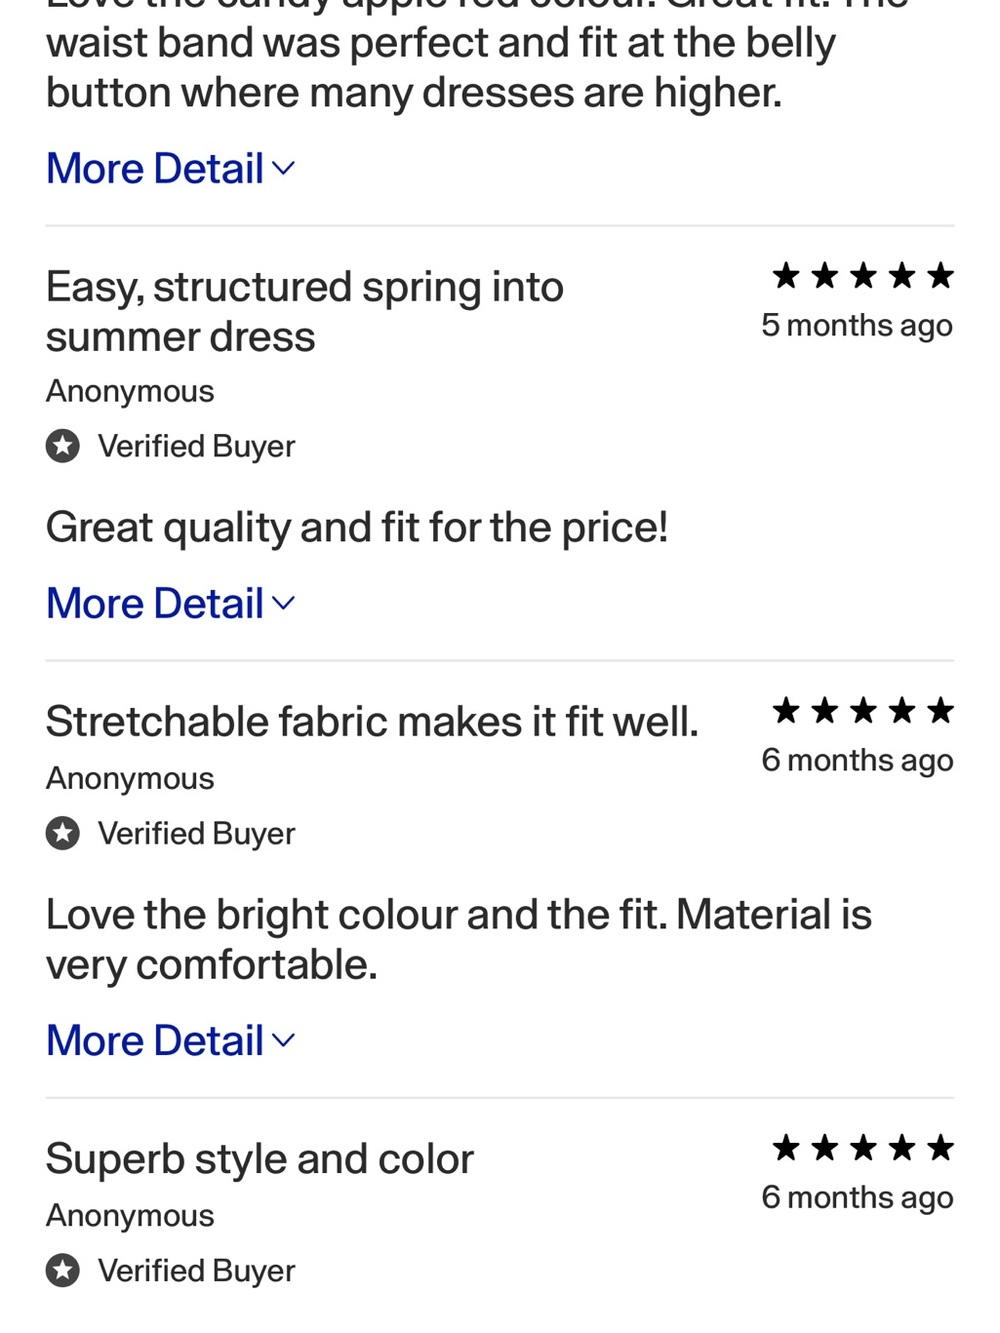This screenshot has width=1000, height=1333.
Task: Expand More Detail under waist band review
Action: click(x=171, y=168)
